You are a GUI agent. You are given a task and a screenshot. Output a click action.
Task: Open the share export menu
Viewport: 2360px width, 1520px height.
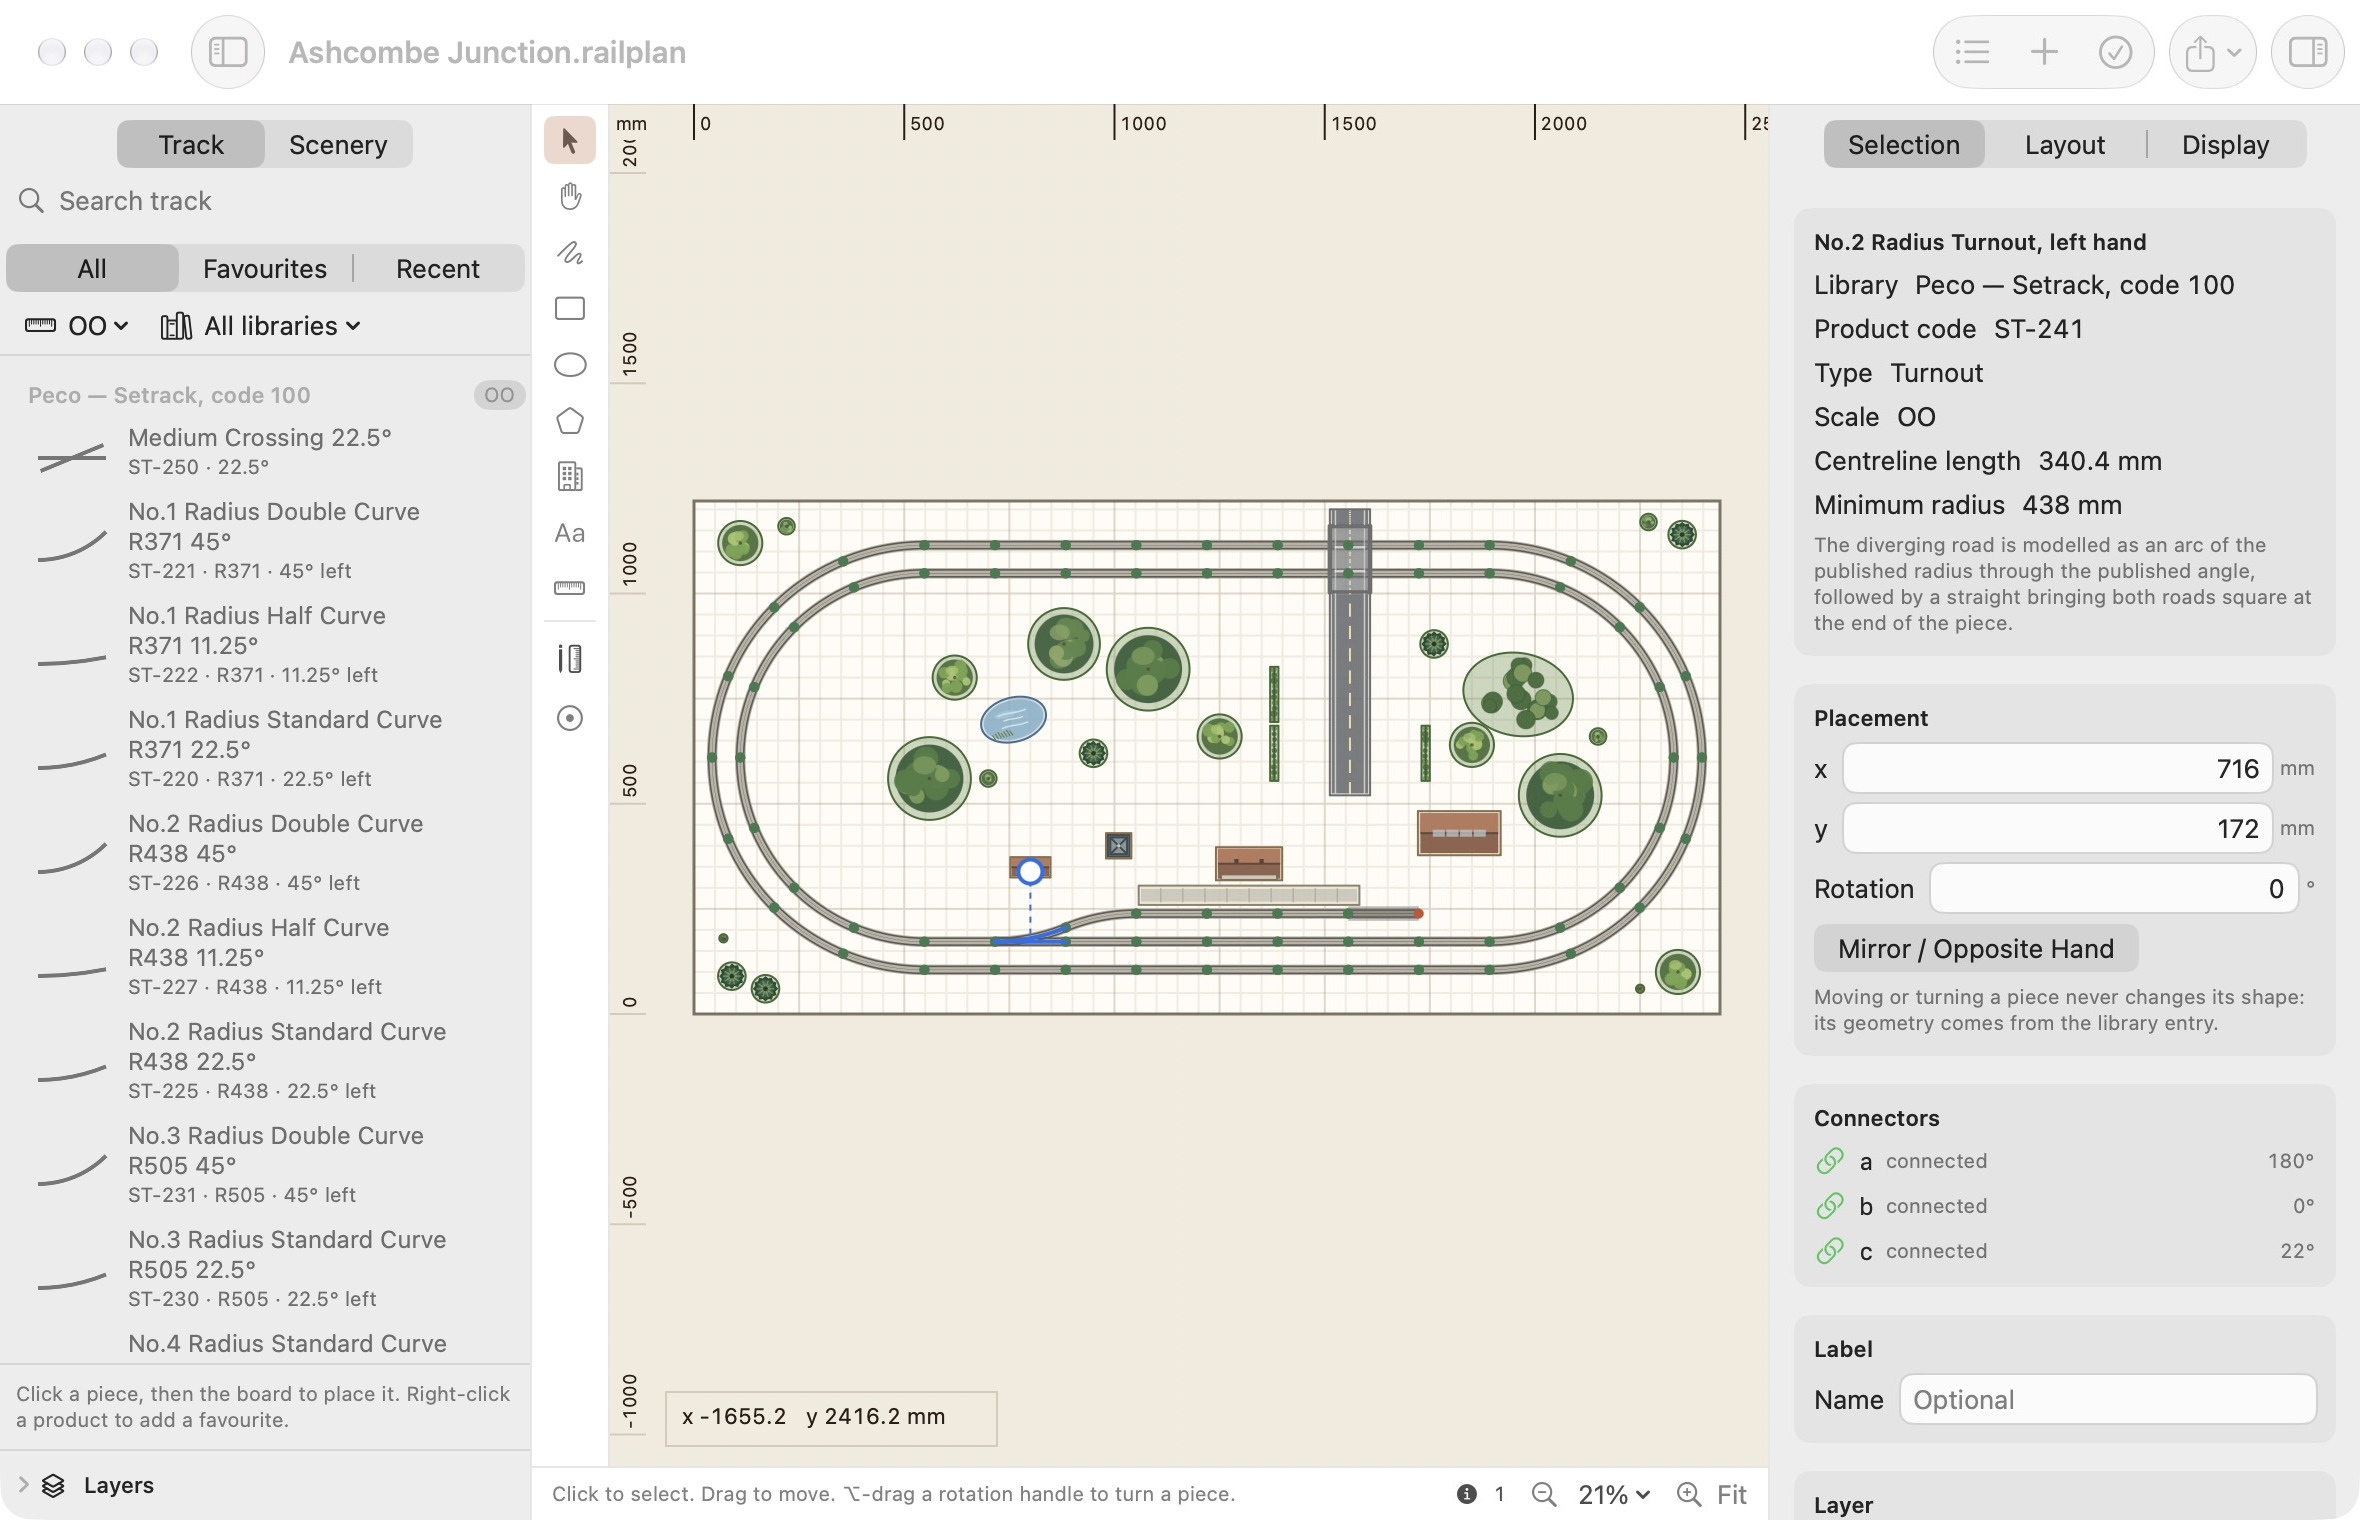pos(2212,52)
